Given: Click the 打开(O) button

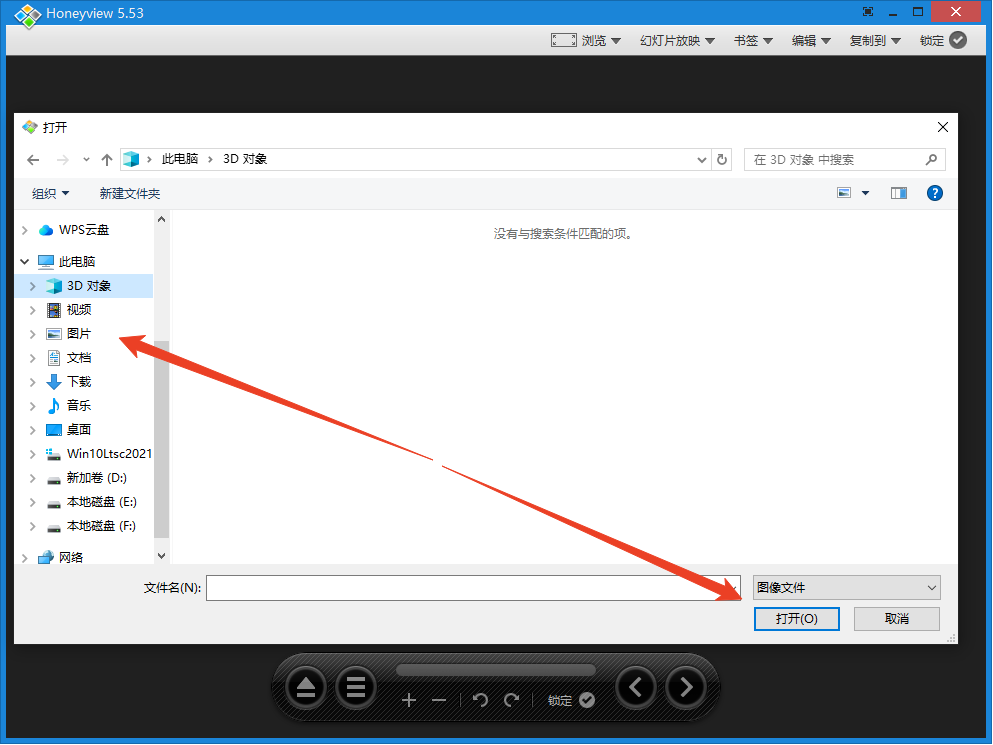Looking at the screenshot, I should (x=796, y=618).
